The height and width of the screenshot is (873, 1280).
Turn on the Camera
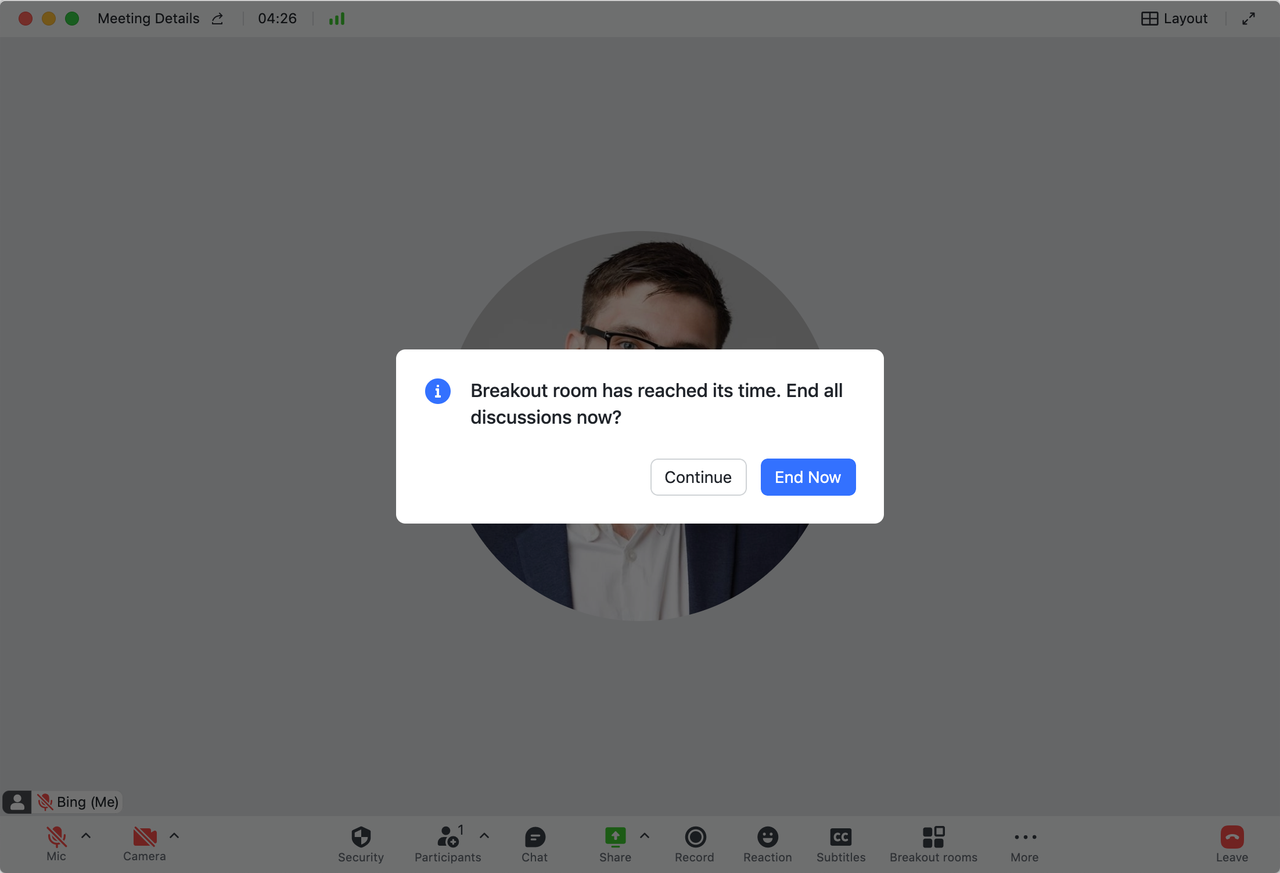coord(145,836)
